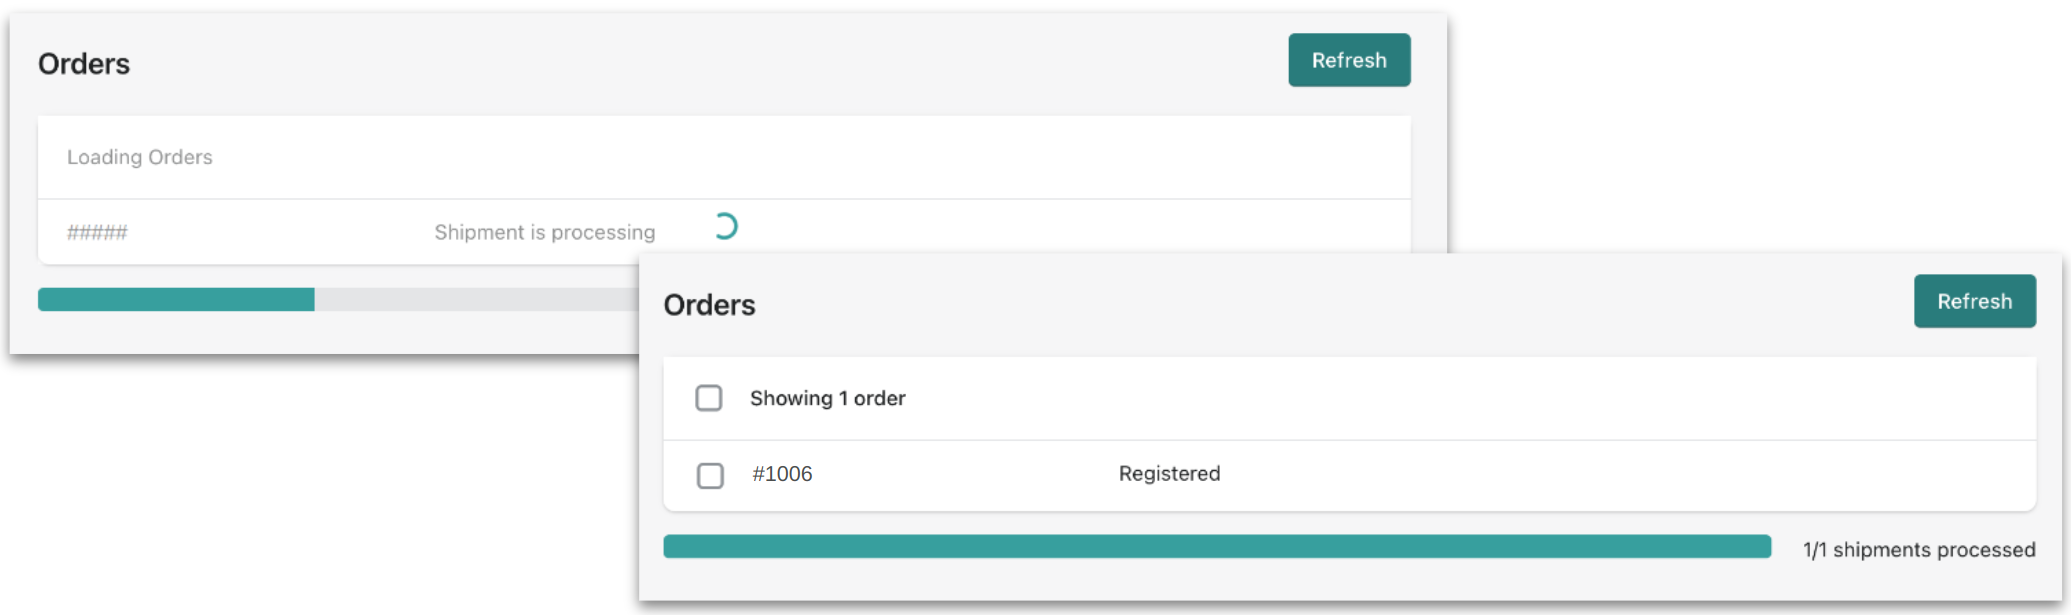Click the partial progress bar in the front panel
The width and height of the screenshot is (2071, 615).
tap(175, 298)
